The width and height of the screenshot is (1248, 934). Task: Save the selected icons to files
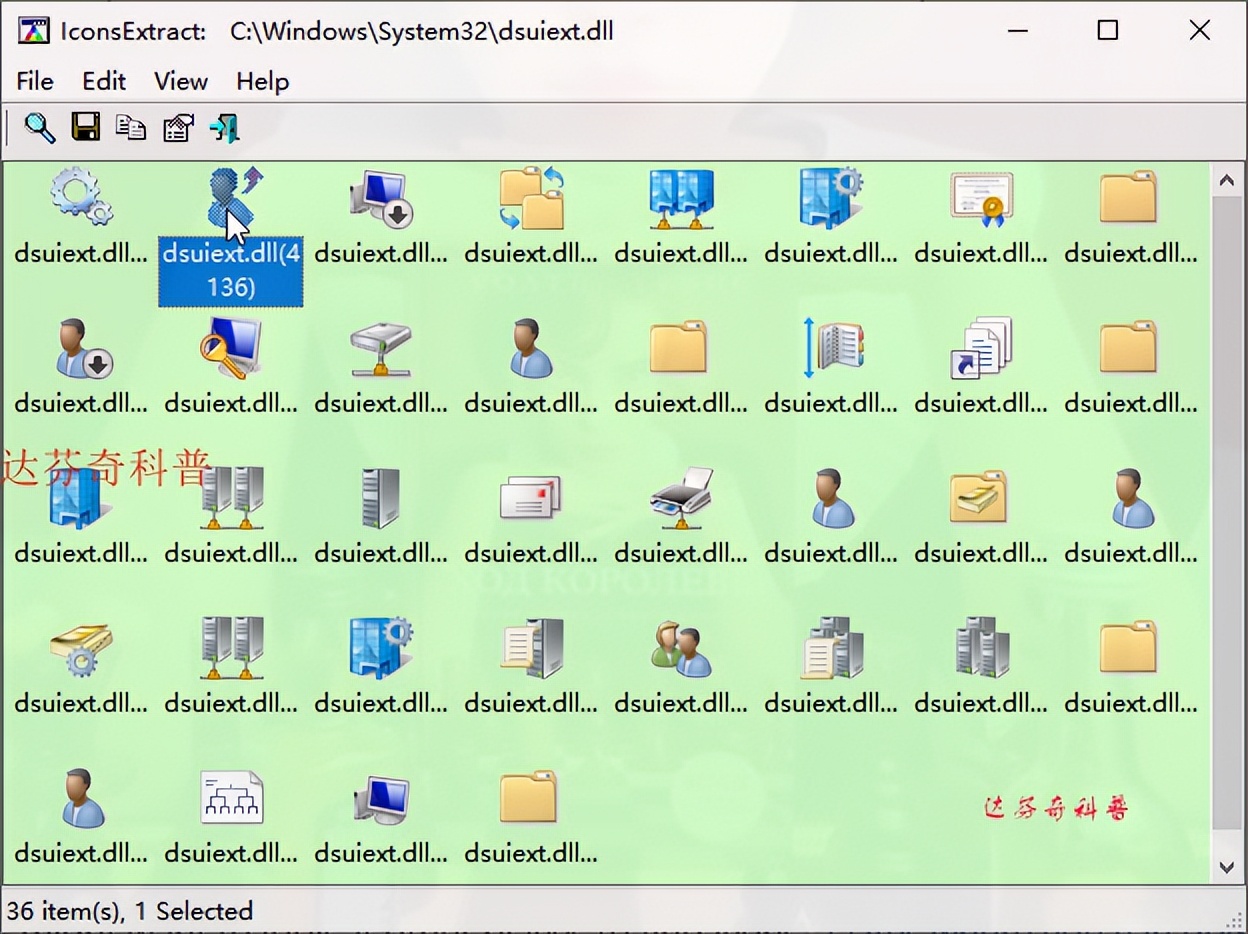point(85,127)
